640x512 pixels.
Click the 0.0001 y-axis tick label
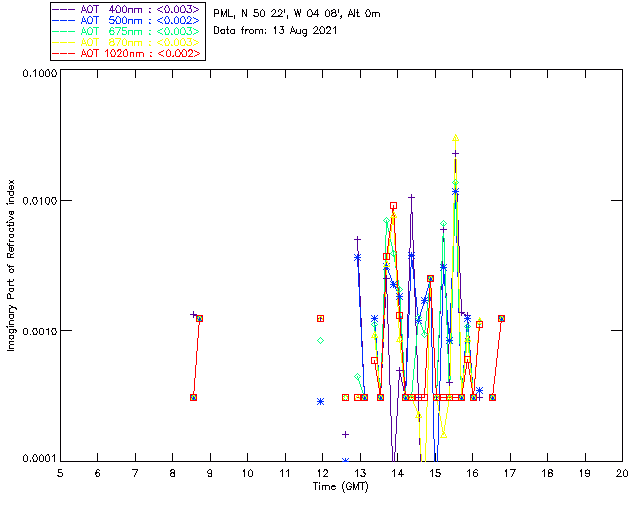tap(39, 459)
